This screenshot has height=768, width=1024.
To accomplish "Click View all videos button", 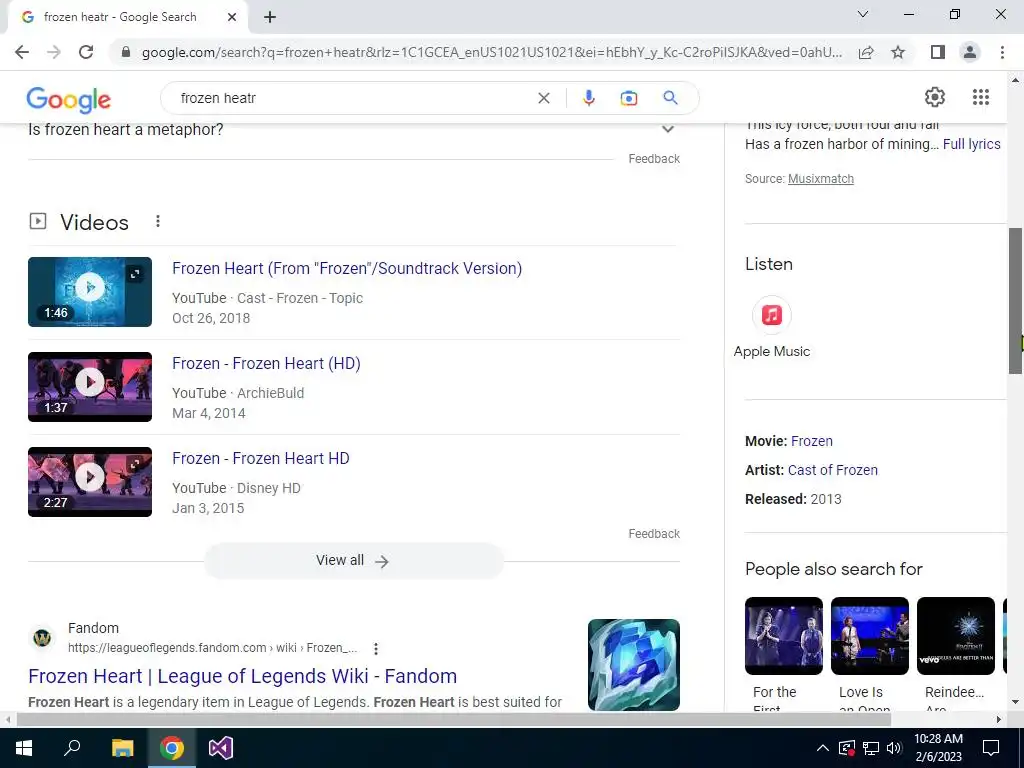I will [x=353, y=560].
